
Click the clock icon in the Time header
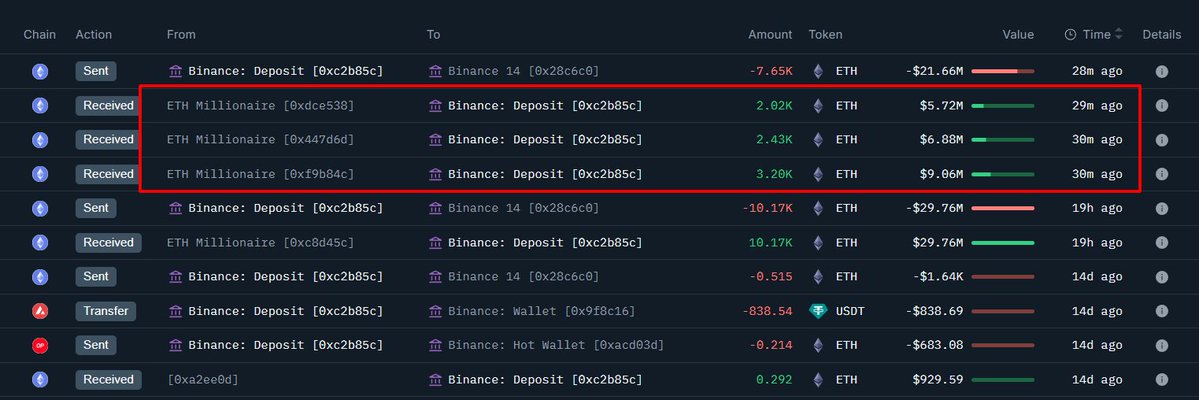point(1070,34)
